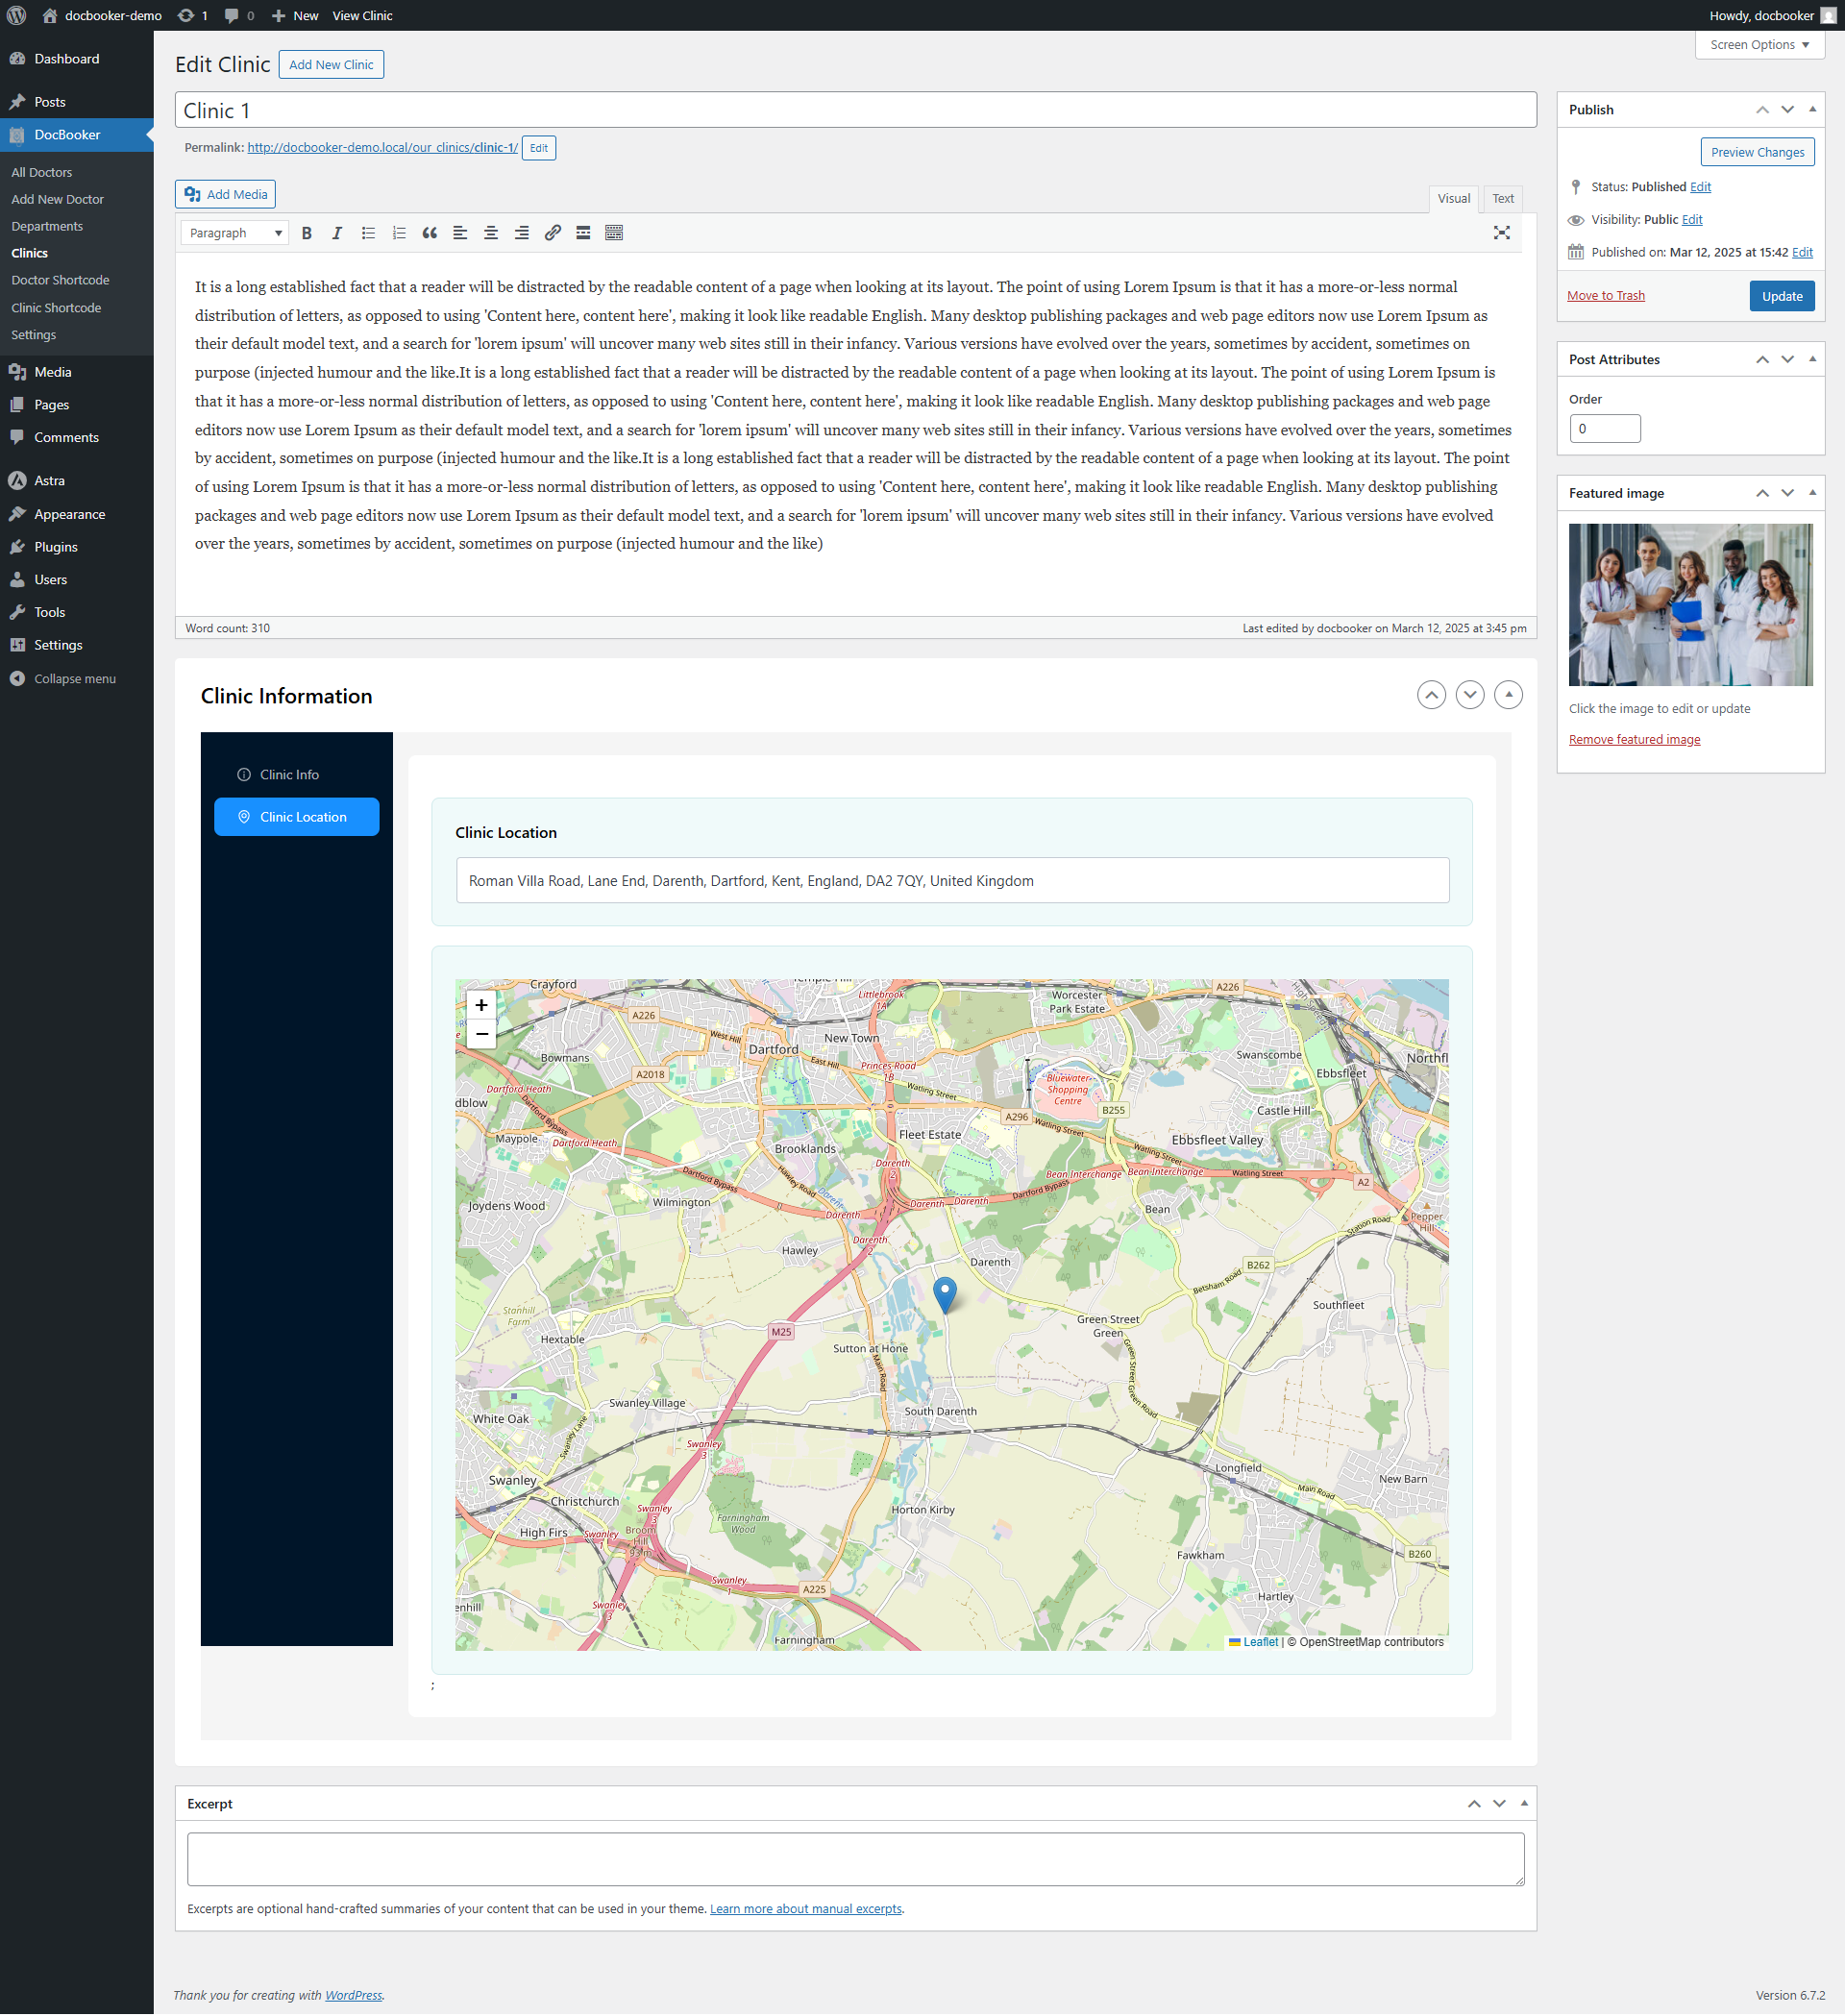The height and width of the screenshot is (2016, 1845).
Task: Click the Add Media button
Action: coord(226,195)
